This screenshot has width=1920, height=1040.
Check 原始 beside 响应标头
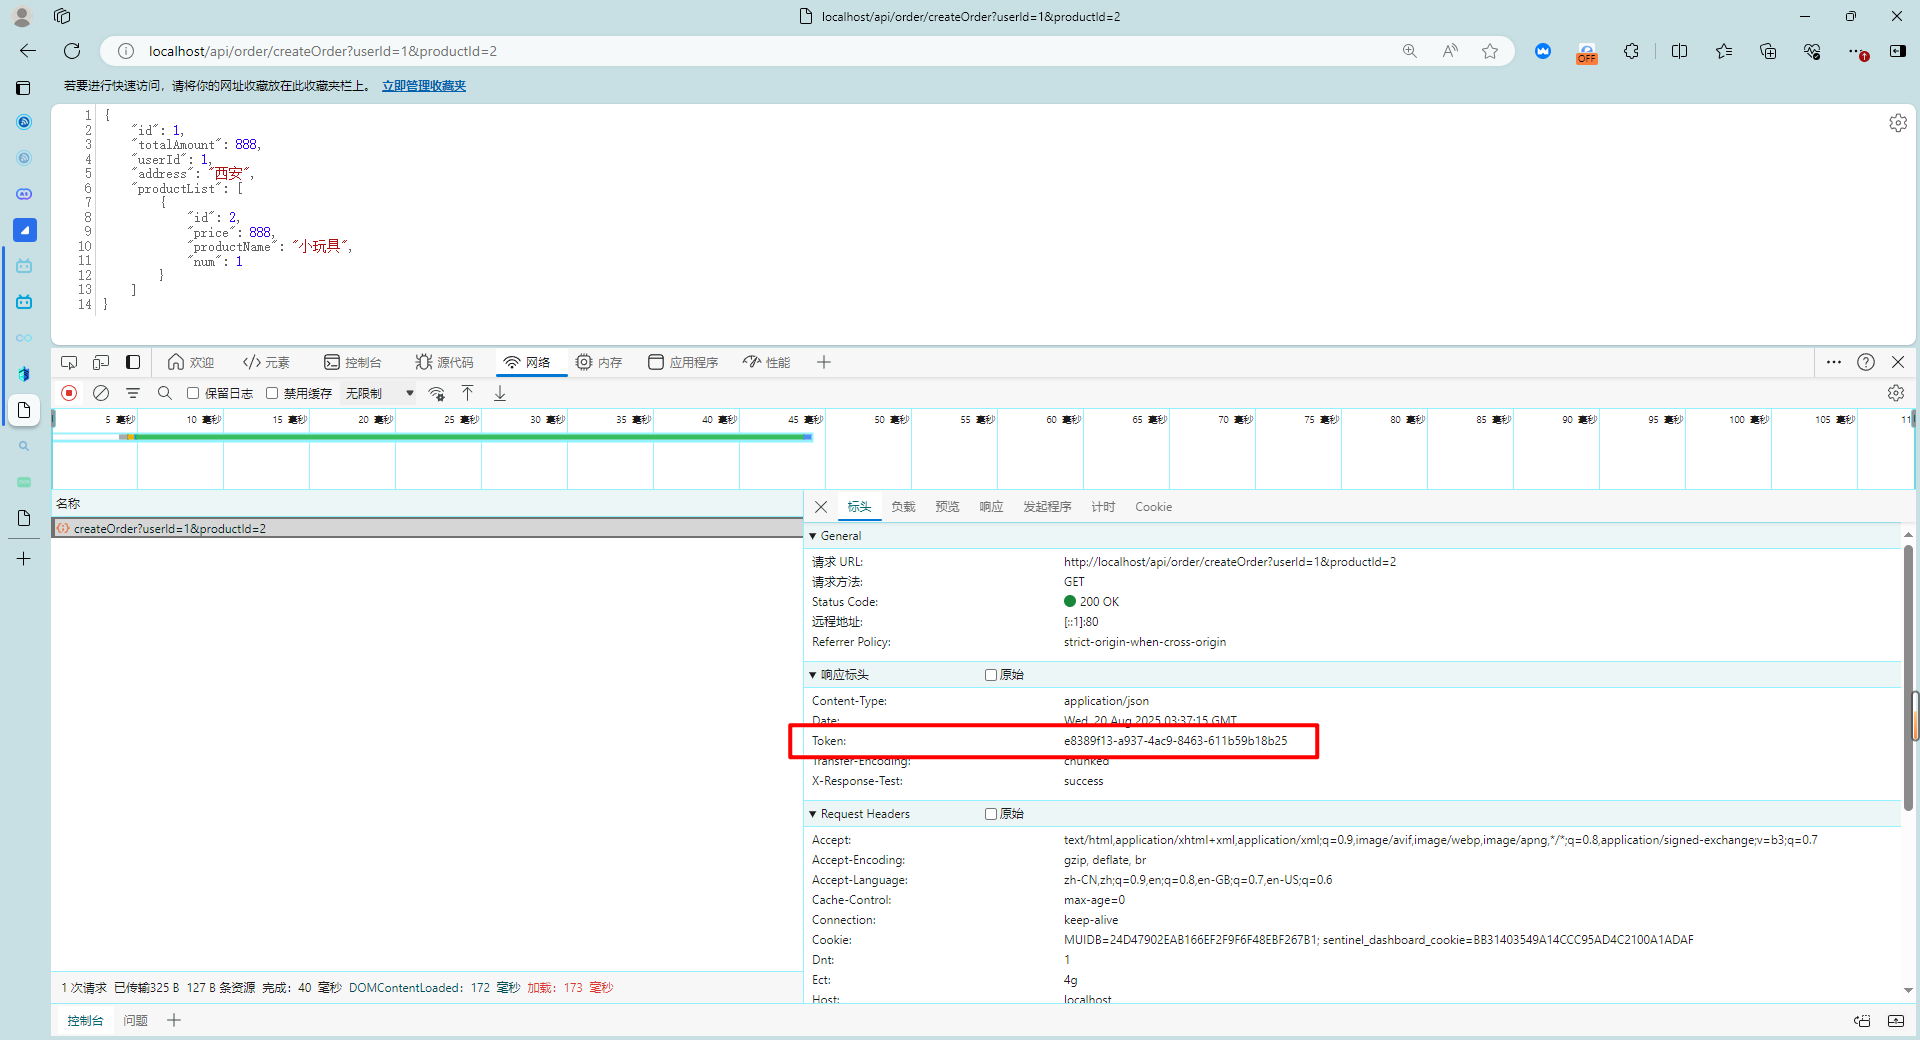tap(991, 675)
